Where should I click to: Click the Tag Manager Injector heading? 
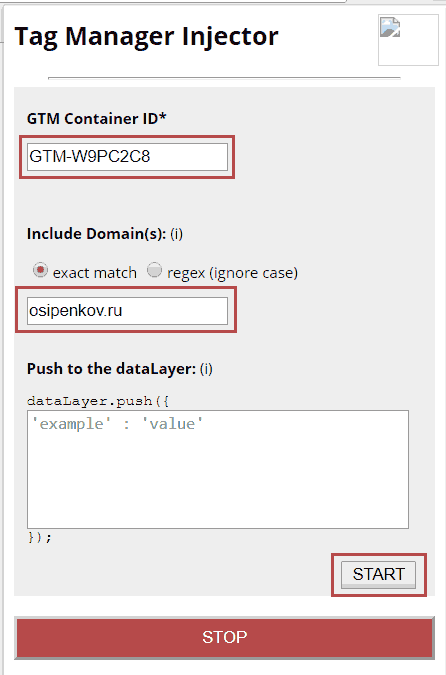tap(146, 37)
